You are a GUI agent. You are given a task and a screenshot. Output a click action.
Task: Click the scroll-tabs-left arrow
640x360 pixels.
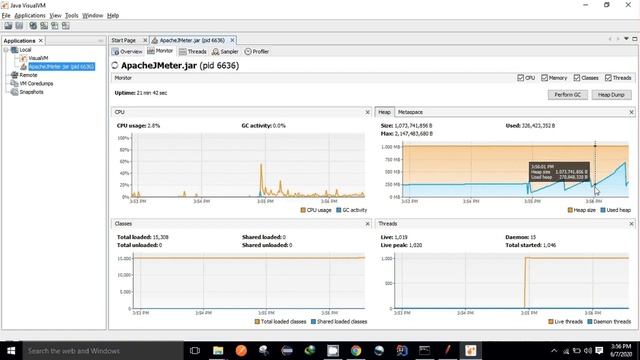pos(610,39)
